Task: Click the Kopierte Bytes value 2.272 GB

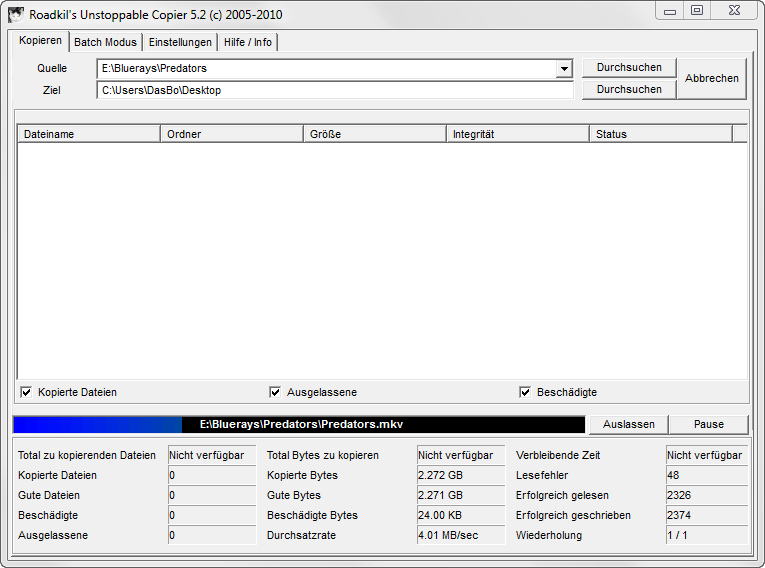Action: (461, 475)
